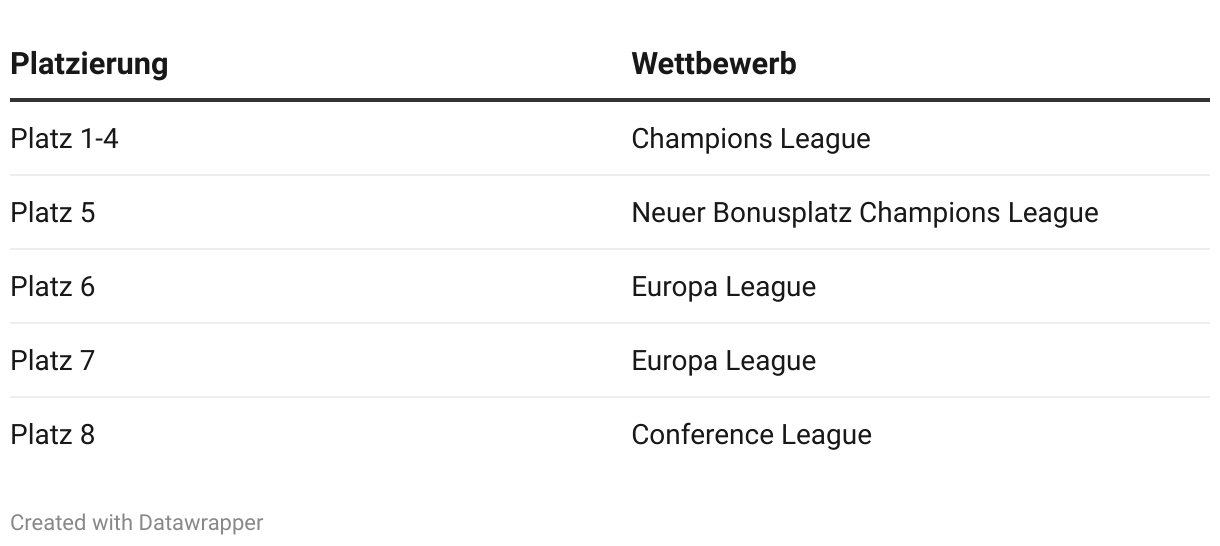Select the Platz 6 cell

click(x=53, y=287)
